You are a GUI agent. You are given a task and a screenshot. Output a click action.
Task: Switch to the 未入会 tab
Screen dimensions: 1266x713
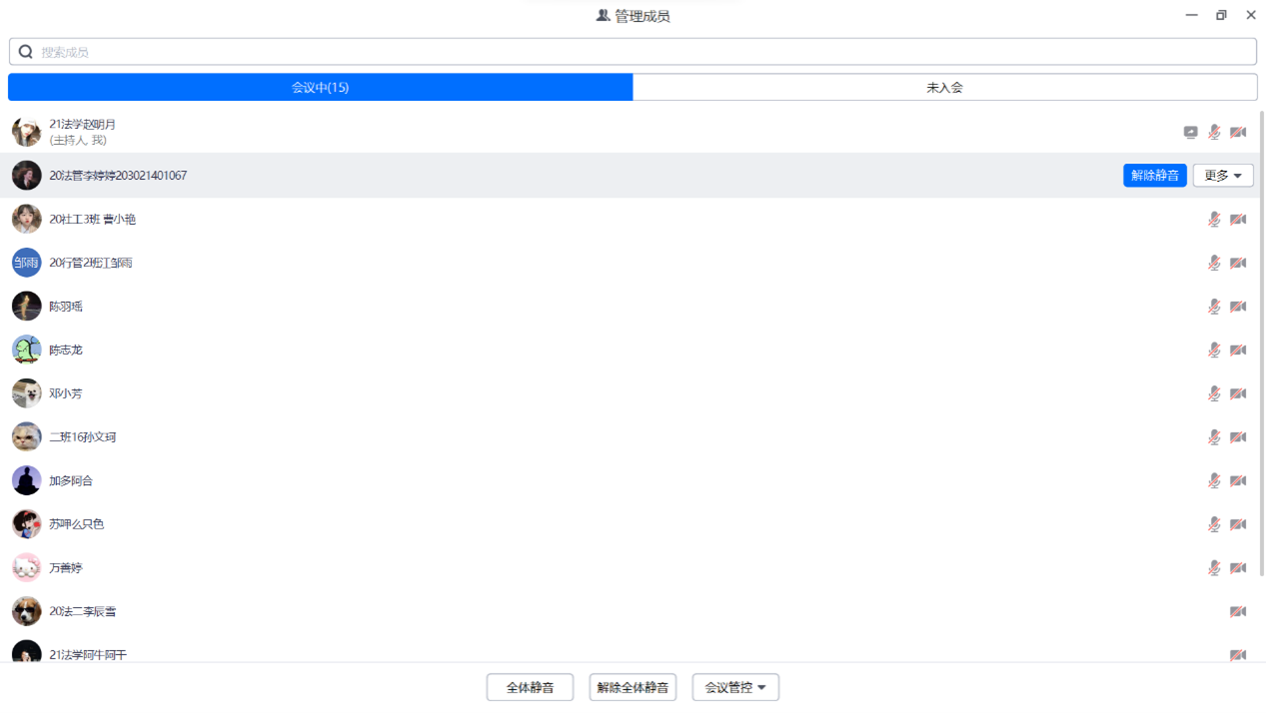point(944,88)
